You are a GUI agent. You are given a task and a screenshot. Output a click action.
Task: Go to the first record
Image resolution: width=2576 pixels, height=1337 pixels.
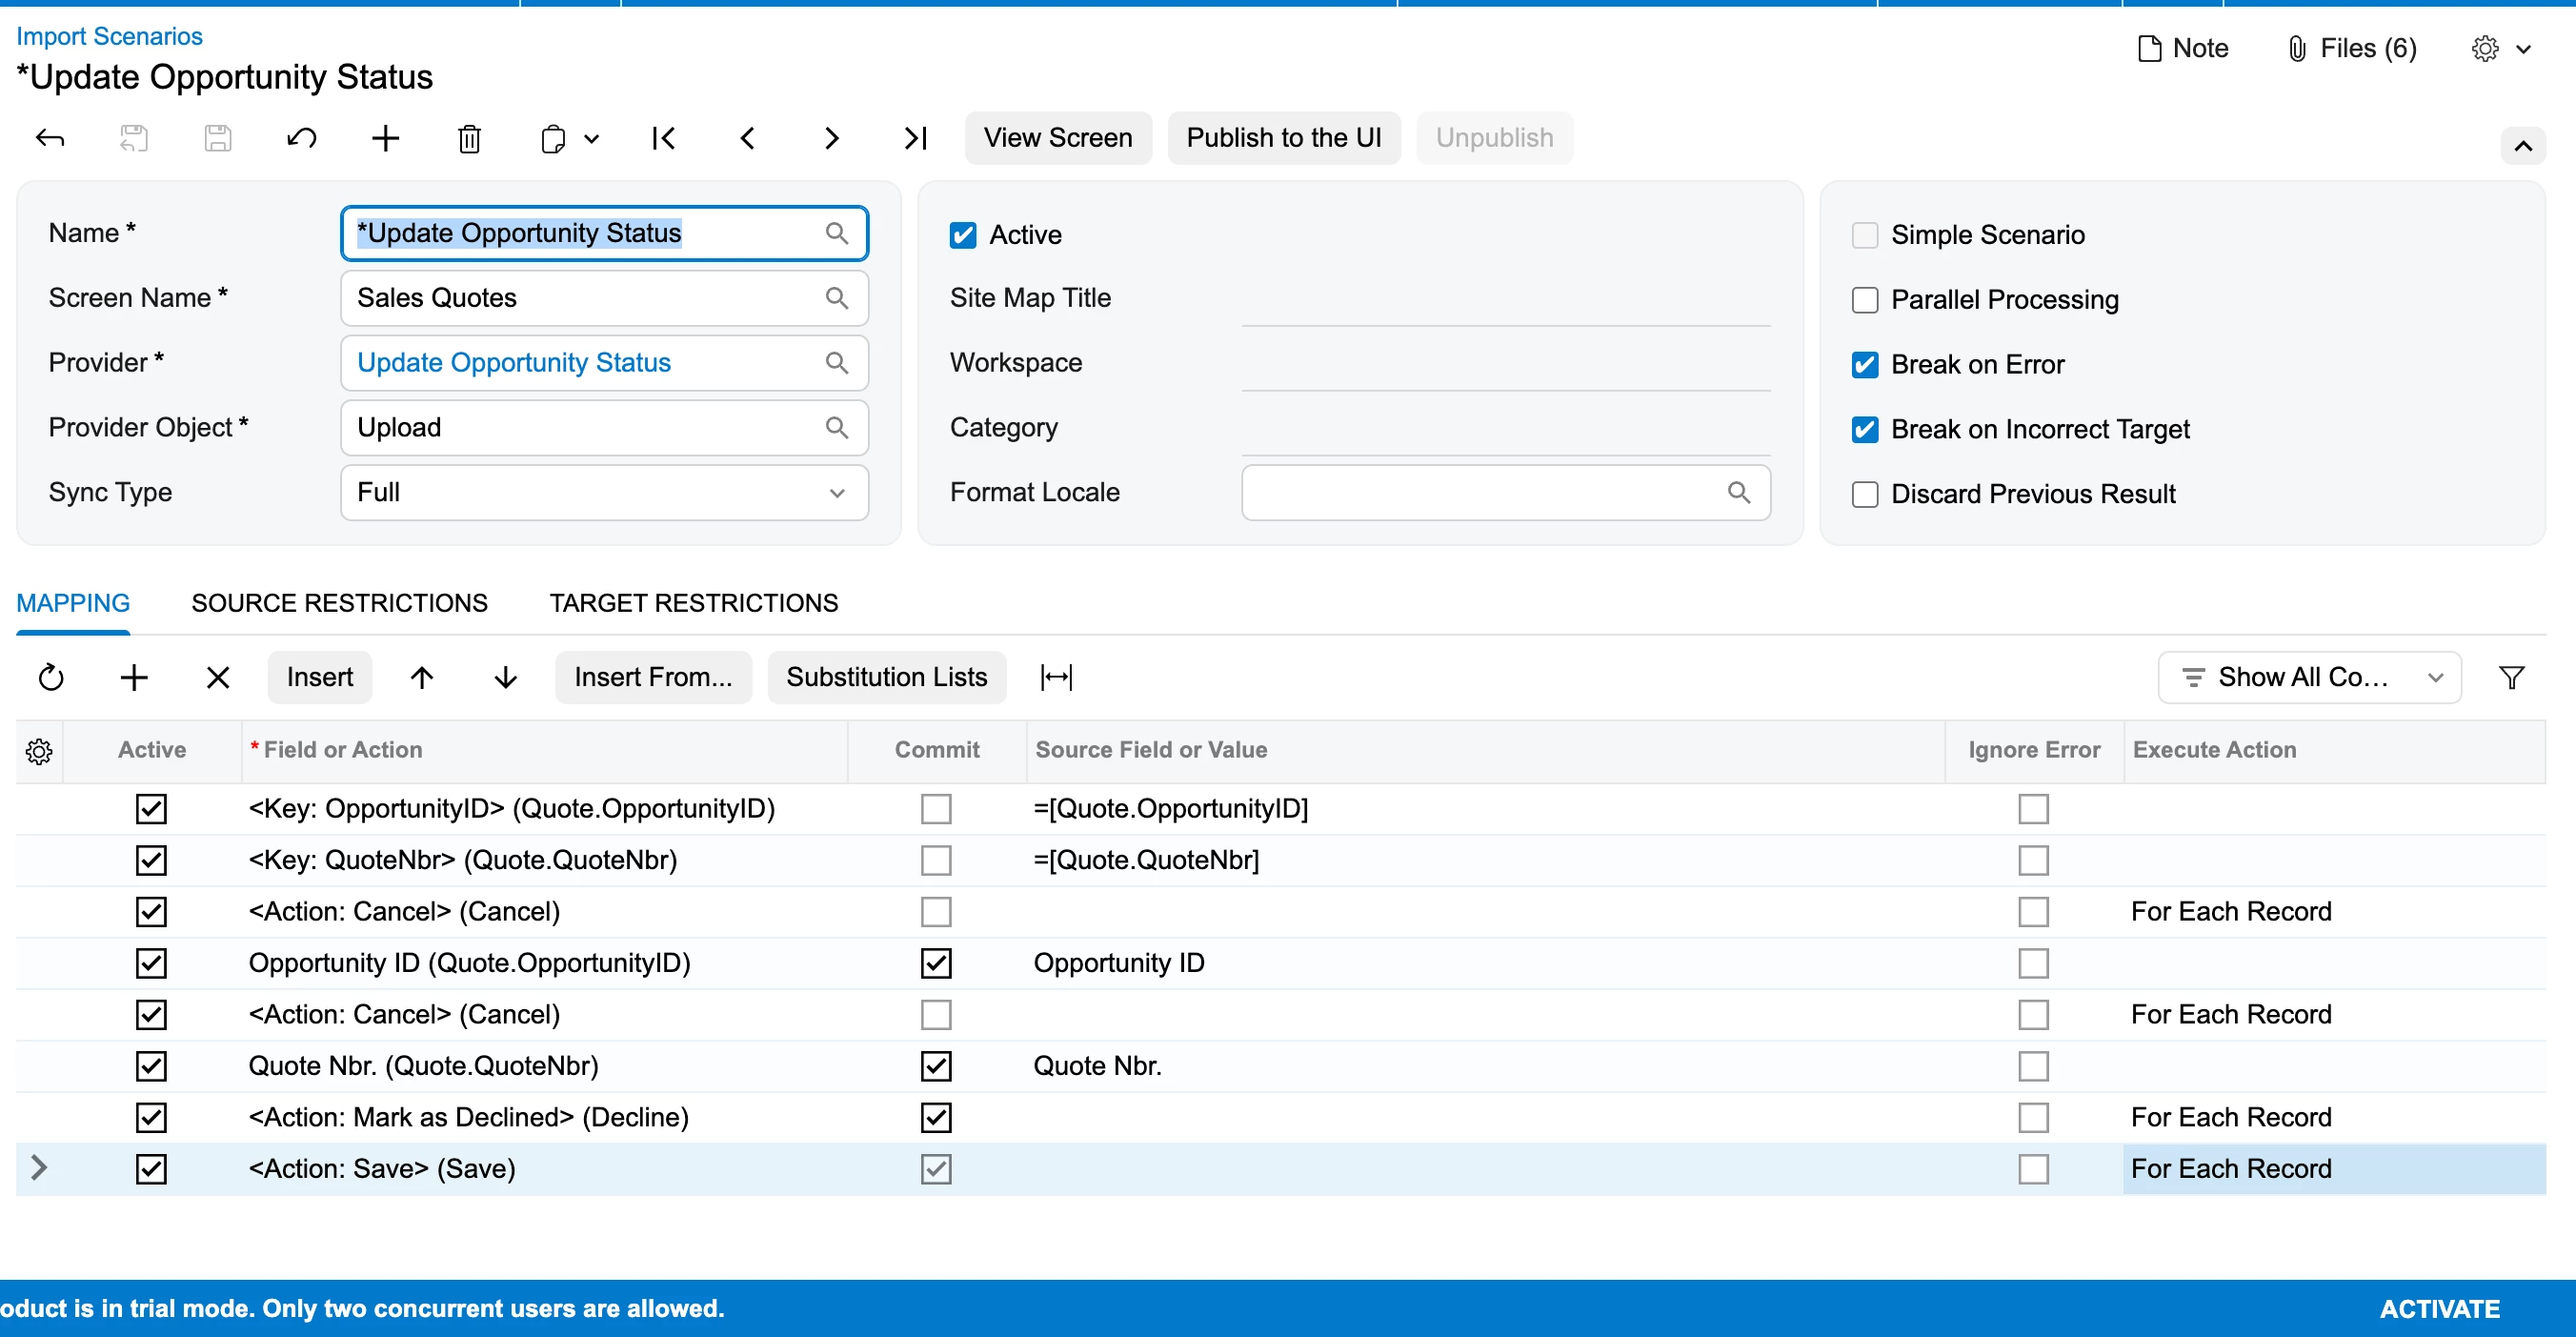664,138
